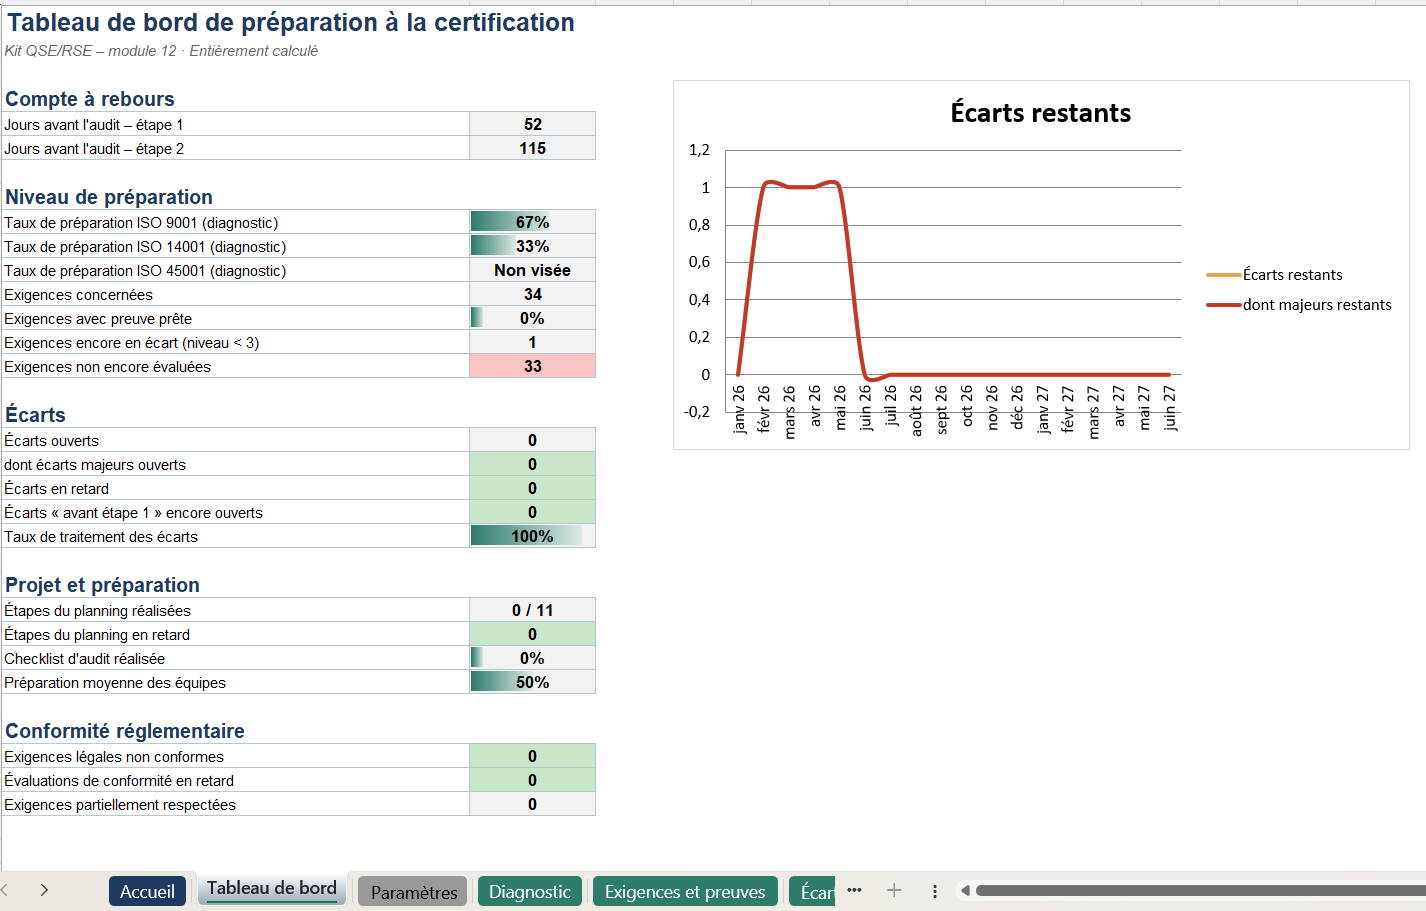Viewport: 1426px width, 911px height.
Task: Switch to the Paramètres sheet tab
Action: (414, 891)
